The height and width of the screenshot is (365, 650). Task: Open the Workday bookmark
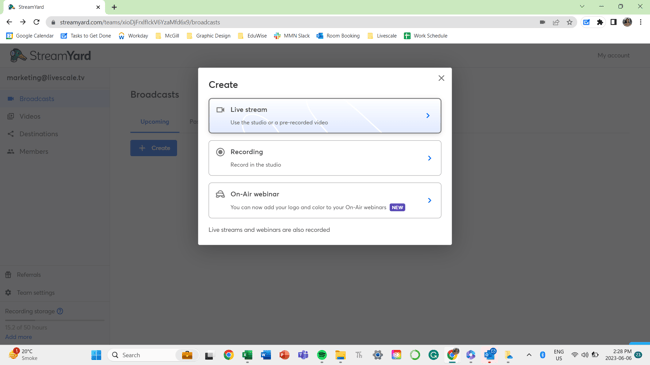(x=133, y=36)
